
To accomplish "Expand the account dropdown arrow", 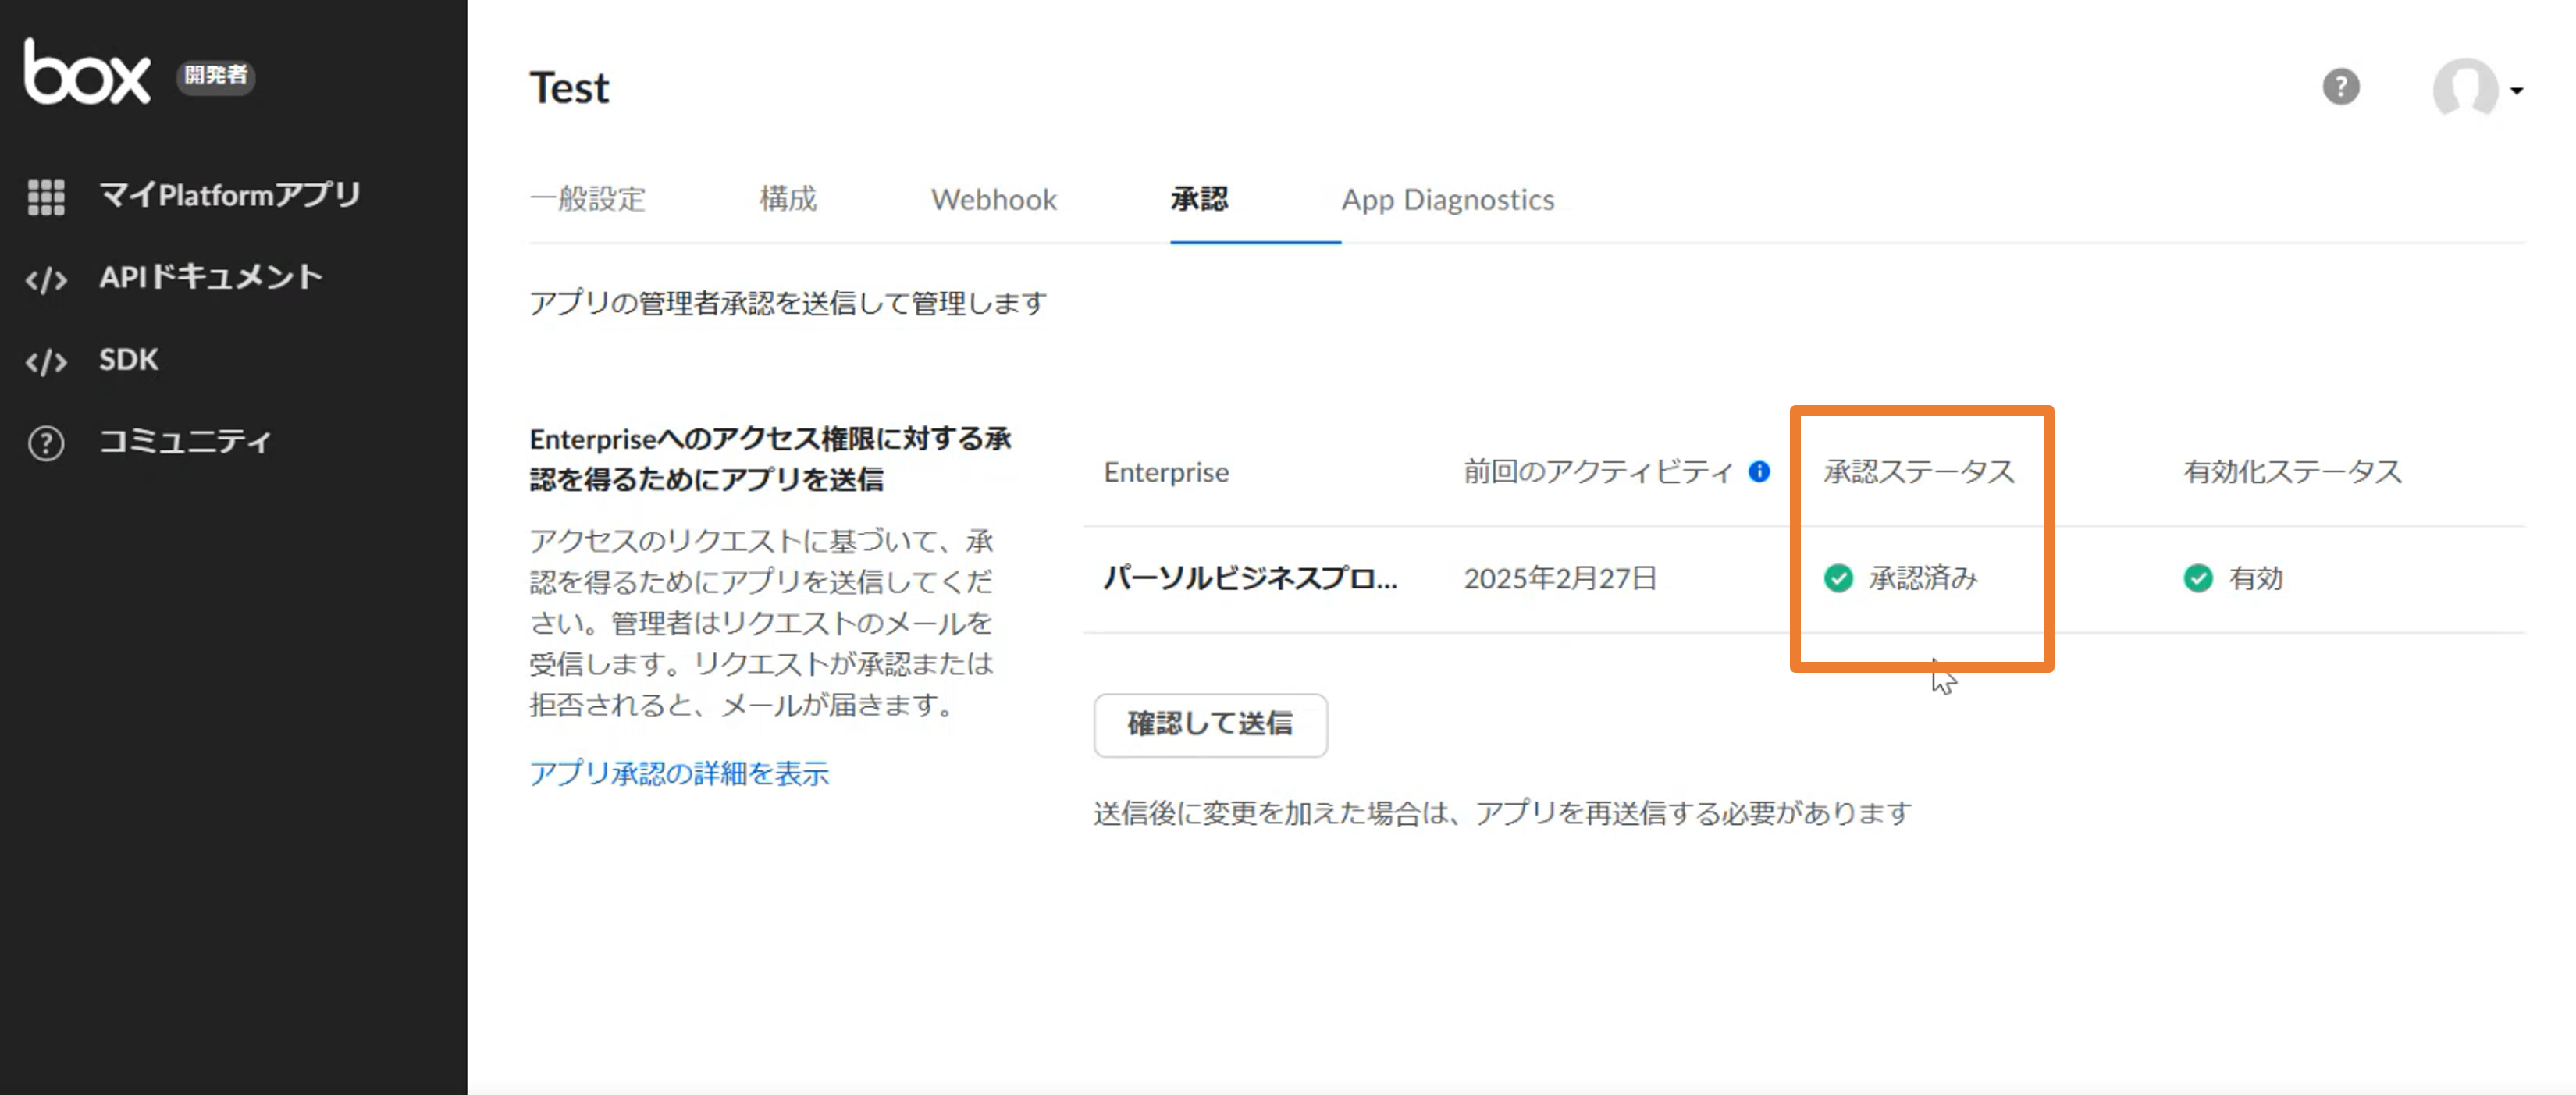I will 2516,91.
